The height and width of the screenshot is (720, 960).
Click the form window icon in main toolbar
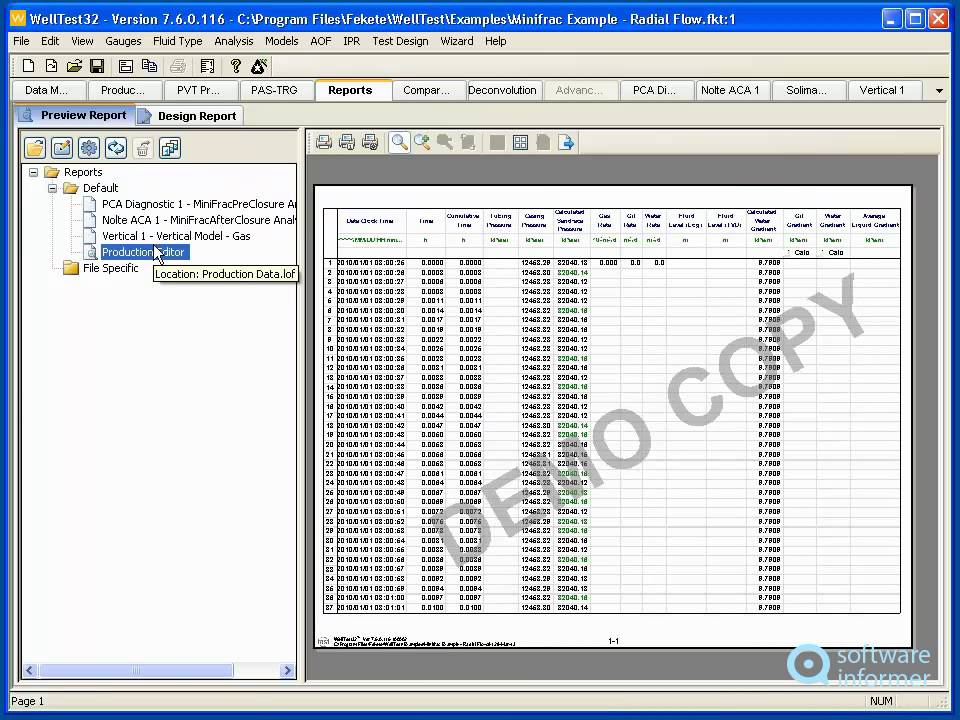point(126,66)
